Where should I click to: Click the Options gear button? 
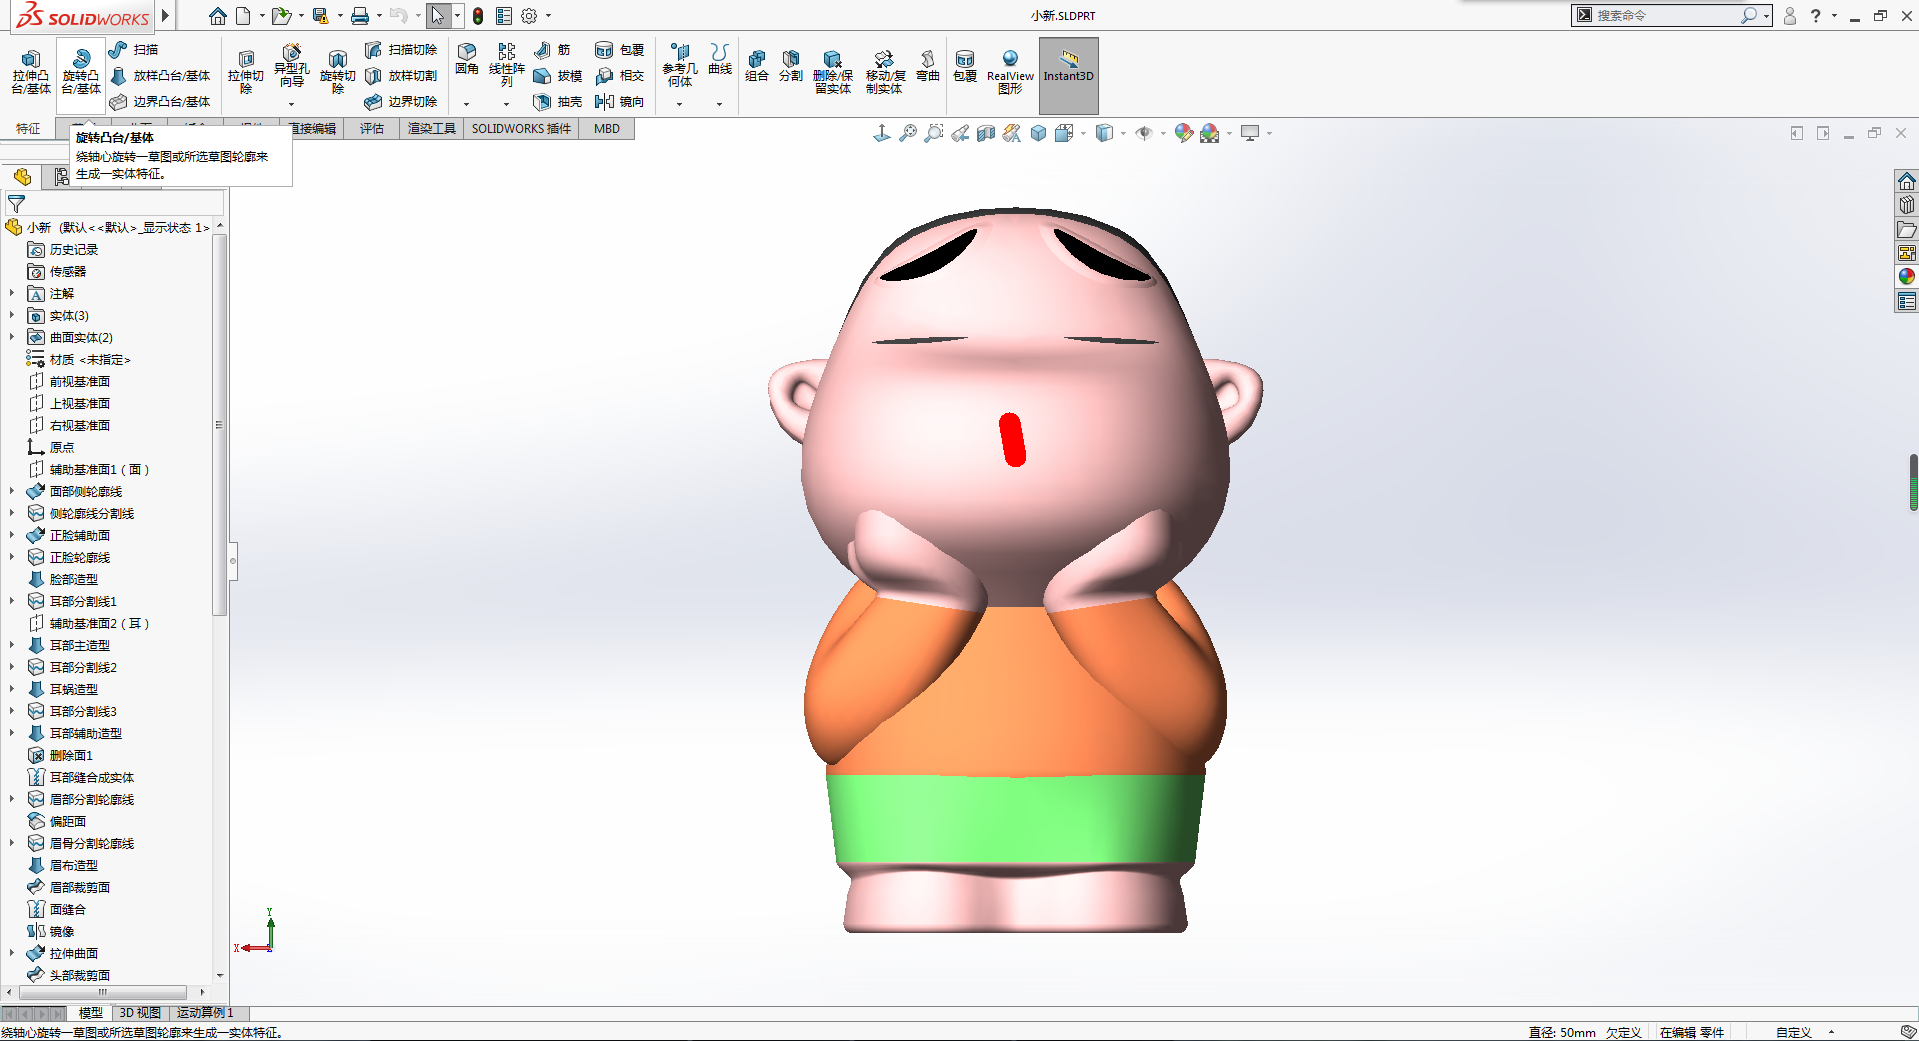[x=530, y=16]
